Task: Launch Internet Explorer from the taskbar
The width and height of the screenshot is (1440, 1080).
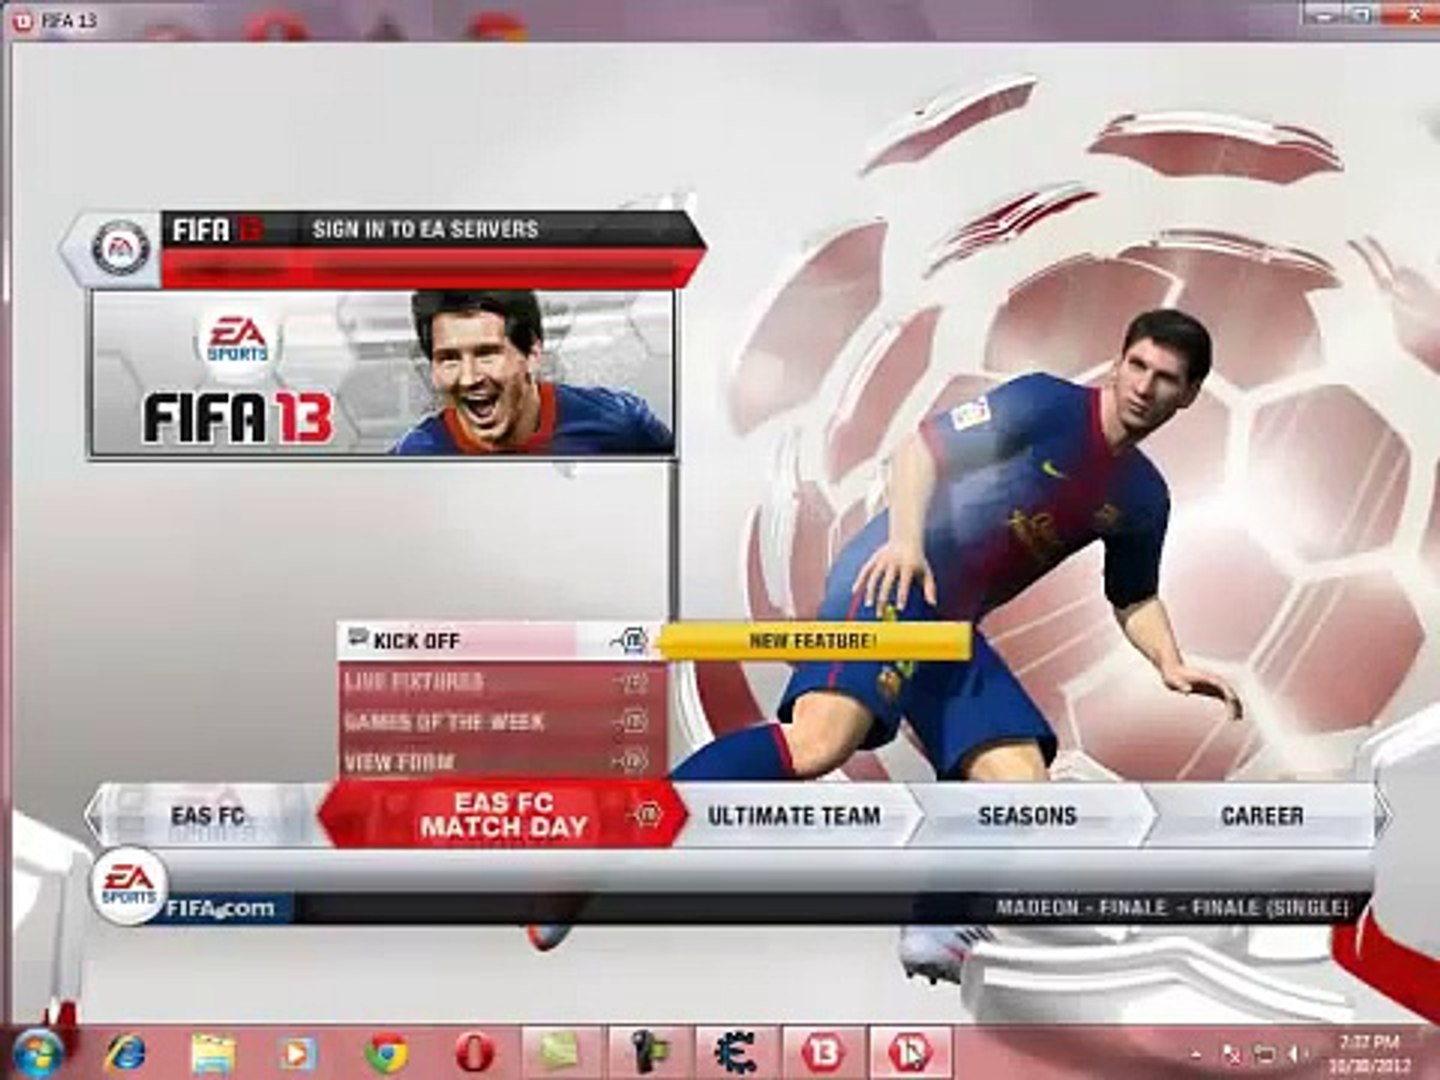Action: [x=124, y=1053]
